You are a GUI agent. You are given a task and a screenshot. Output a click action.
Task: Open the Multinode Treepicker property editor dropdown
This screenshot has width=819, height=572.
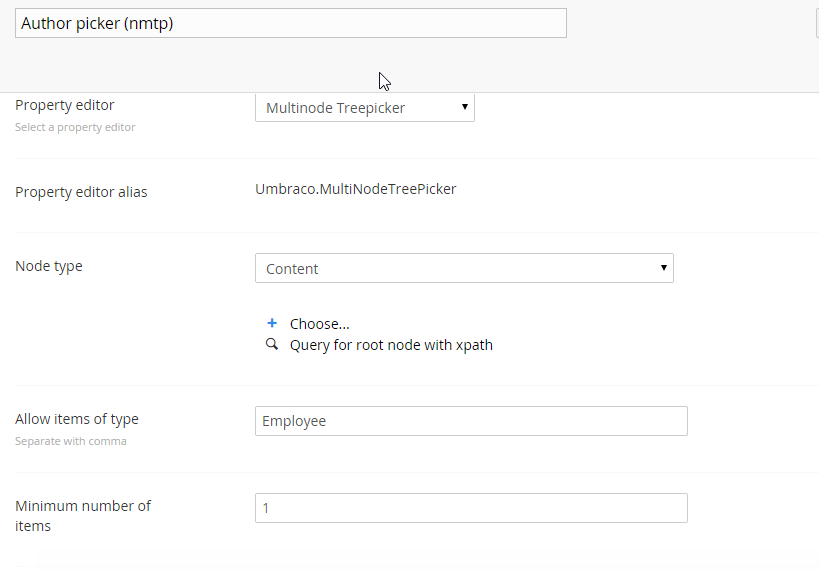(365, 108)
